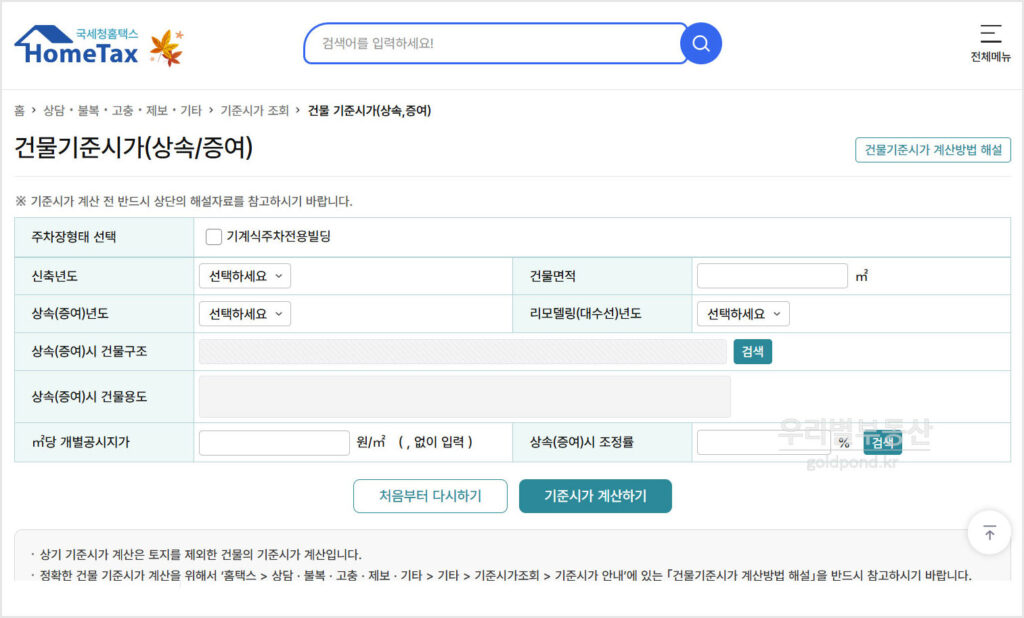Click the ㎡당 개별공시지가 label cell
Image resolution: width=1024 pixels, height=618 pixels.
[x=104, y=442]
